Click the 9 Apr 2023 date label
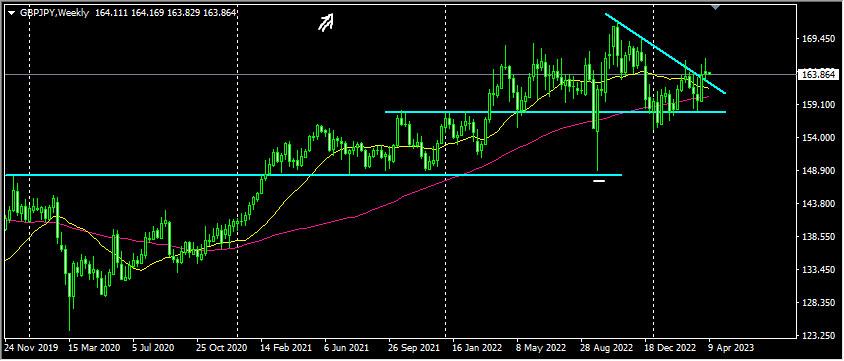 [727, 347]
